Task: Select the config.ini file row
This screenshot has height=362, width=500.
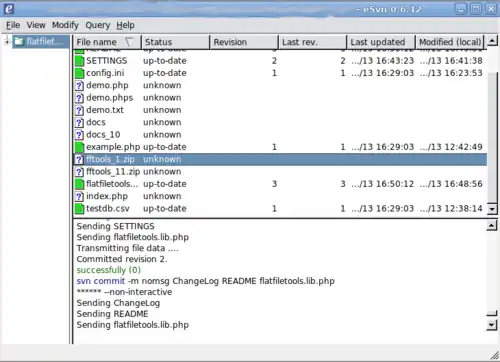Action: coord(279,73)
